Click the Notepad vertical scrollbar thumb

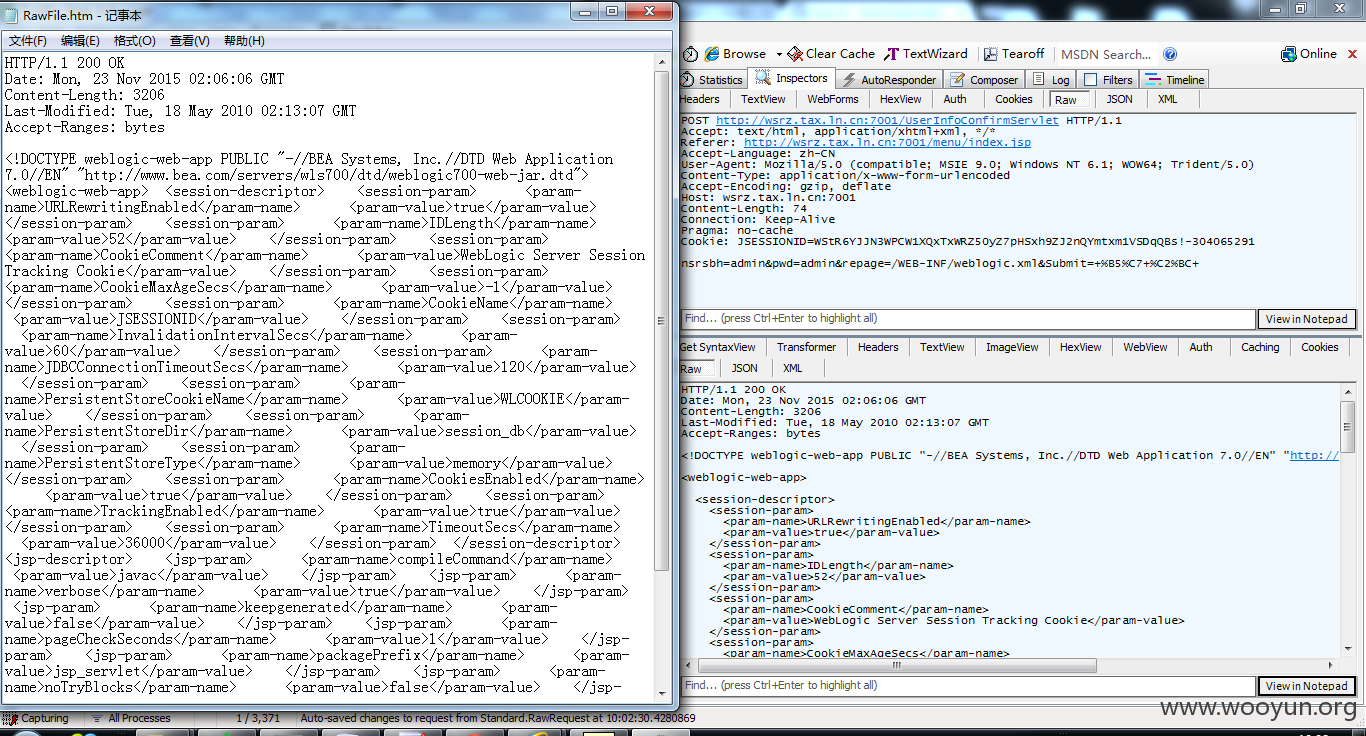point(662,320)
